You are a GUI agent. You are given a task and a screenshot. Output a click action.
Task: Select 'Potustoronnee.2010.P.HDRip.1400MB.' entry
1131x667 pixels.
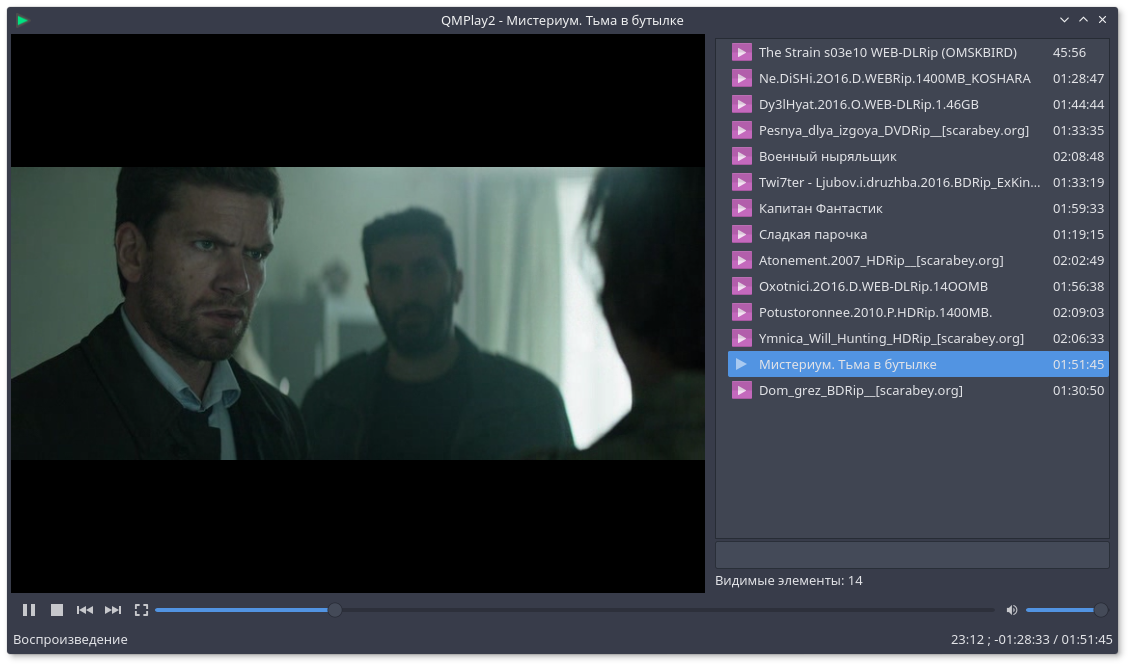(918, 312)
